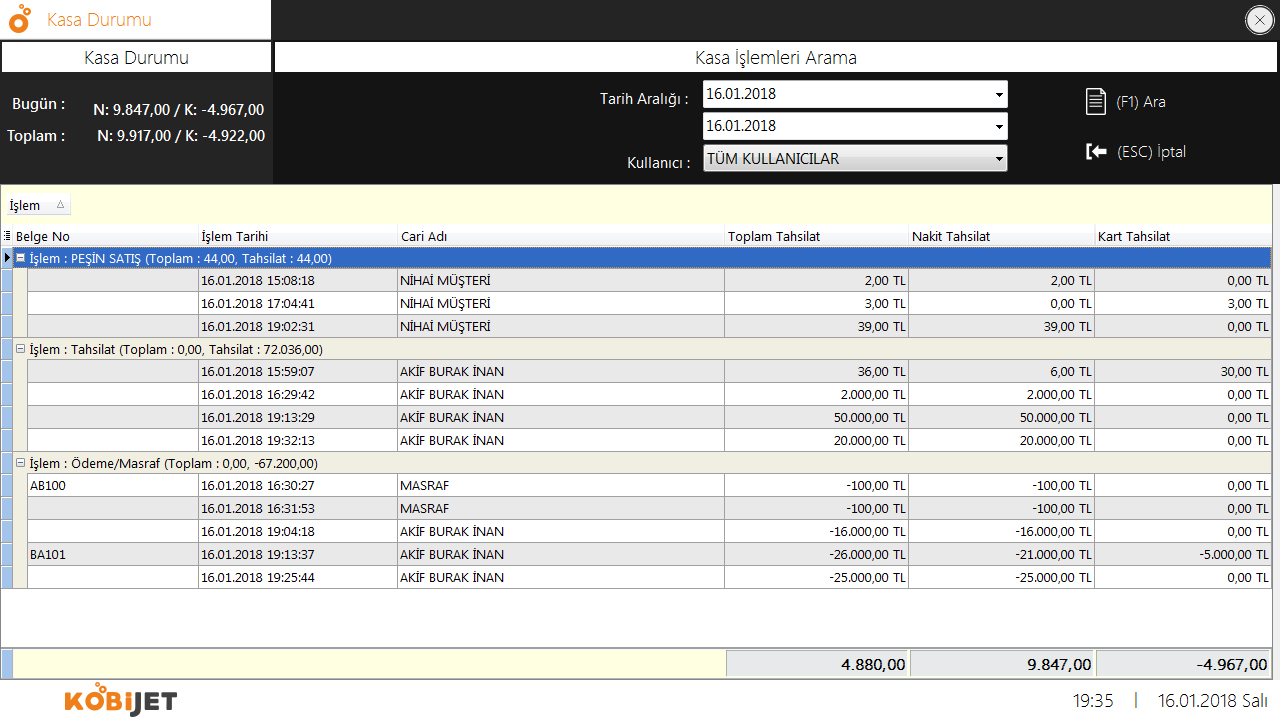Click the -21.000,00 TL Nakit Tahsilat cell
The width and height of the screenshot is (1280, 720).
(x=1002, y=554)
